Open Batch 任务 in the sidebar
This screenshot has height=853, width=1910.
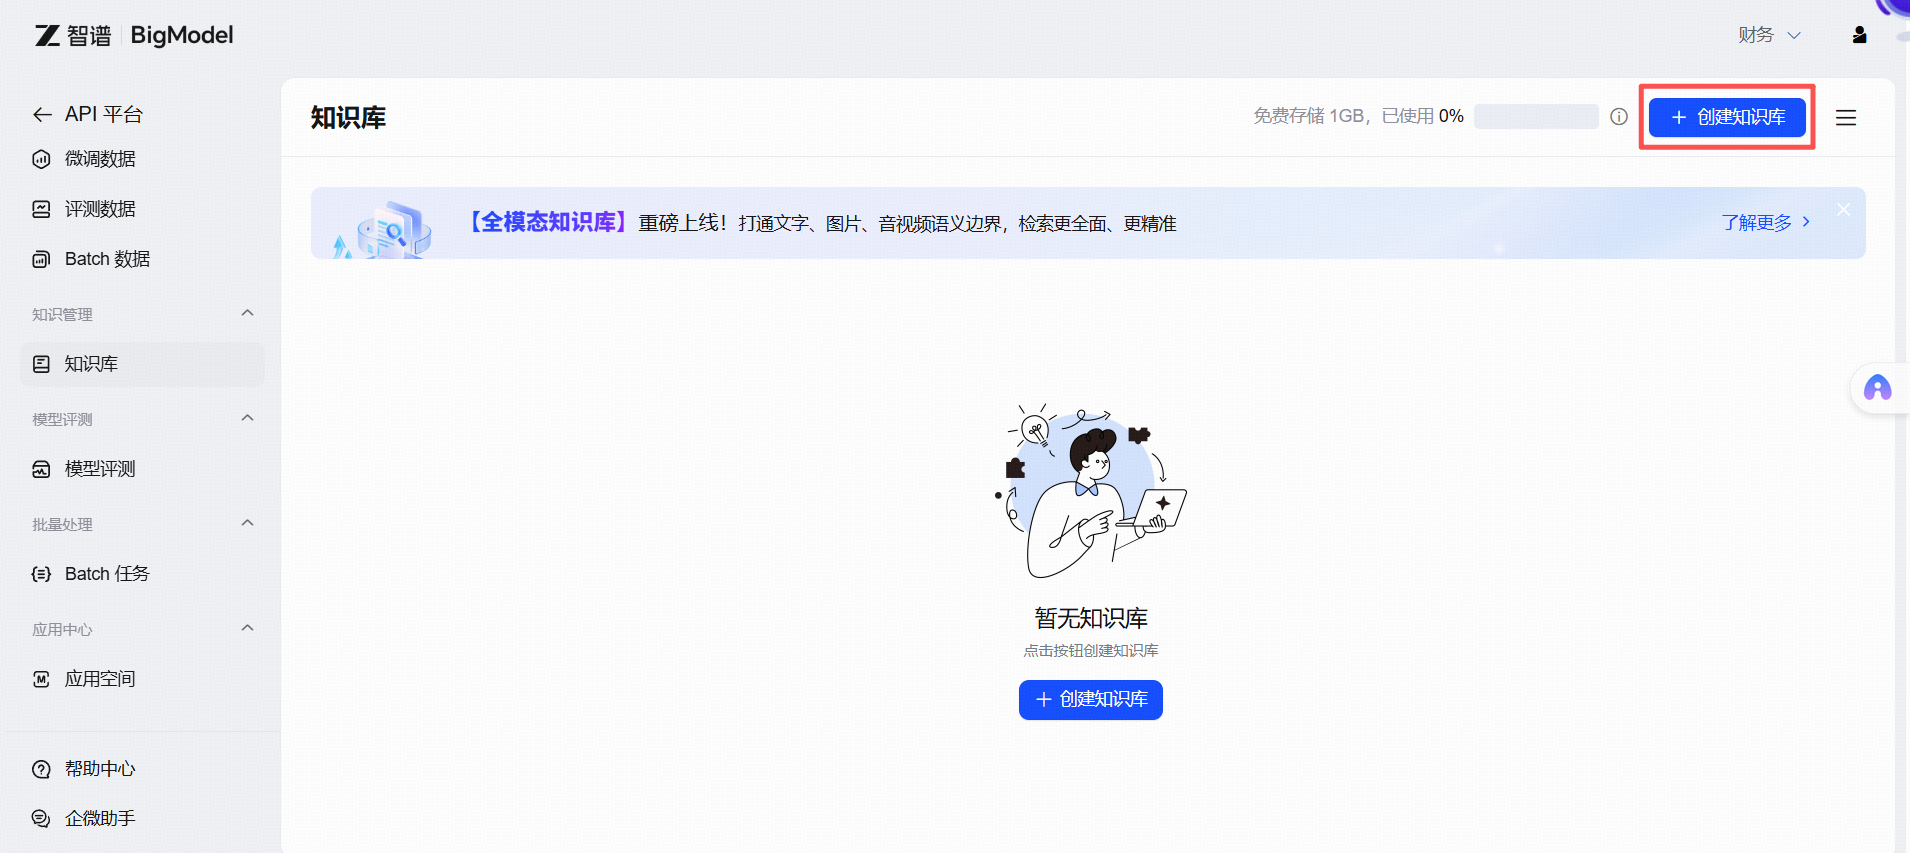point(106,574)
